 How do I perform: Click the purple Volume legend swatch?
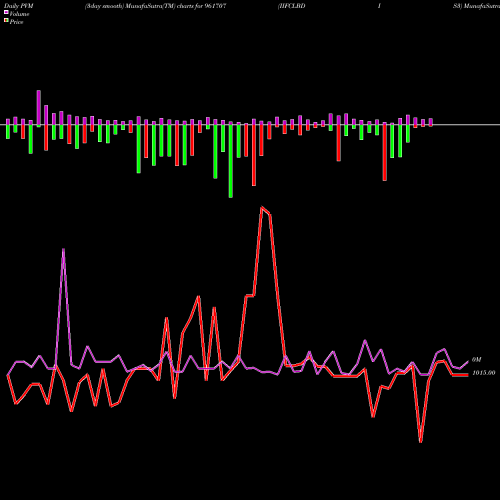(6, 12)
